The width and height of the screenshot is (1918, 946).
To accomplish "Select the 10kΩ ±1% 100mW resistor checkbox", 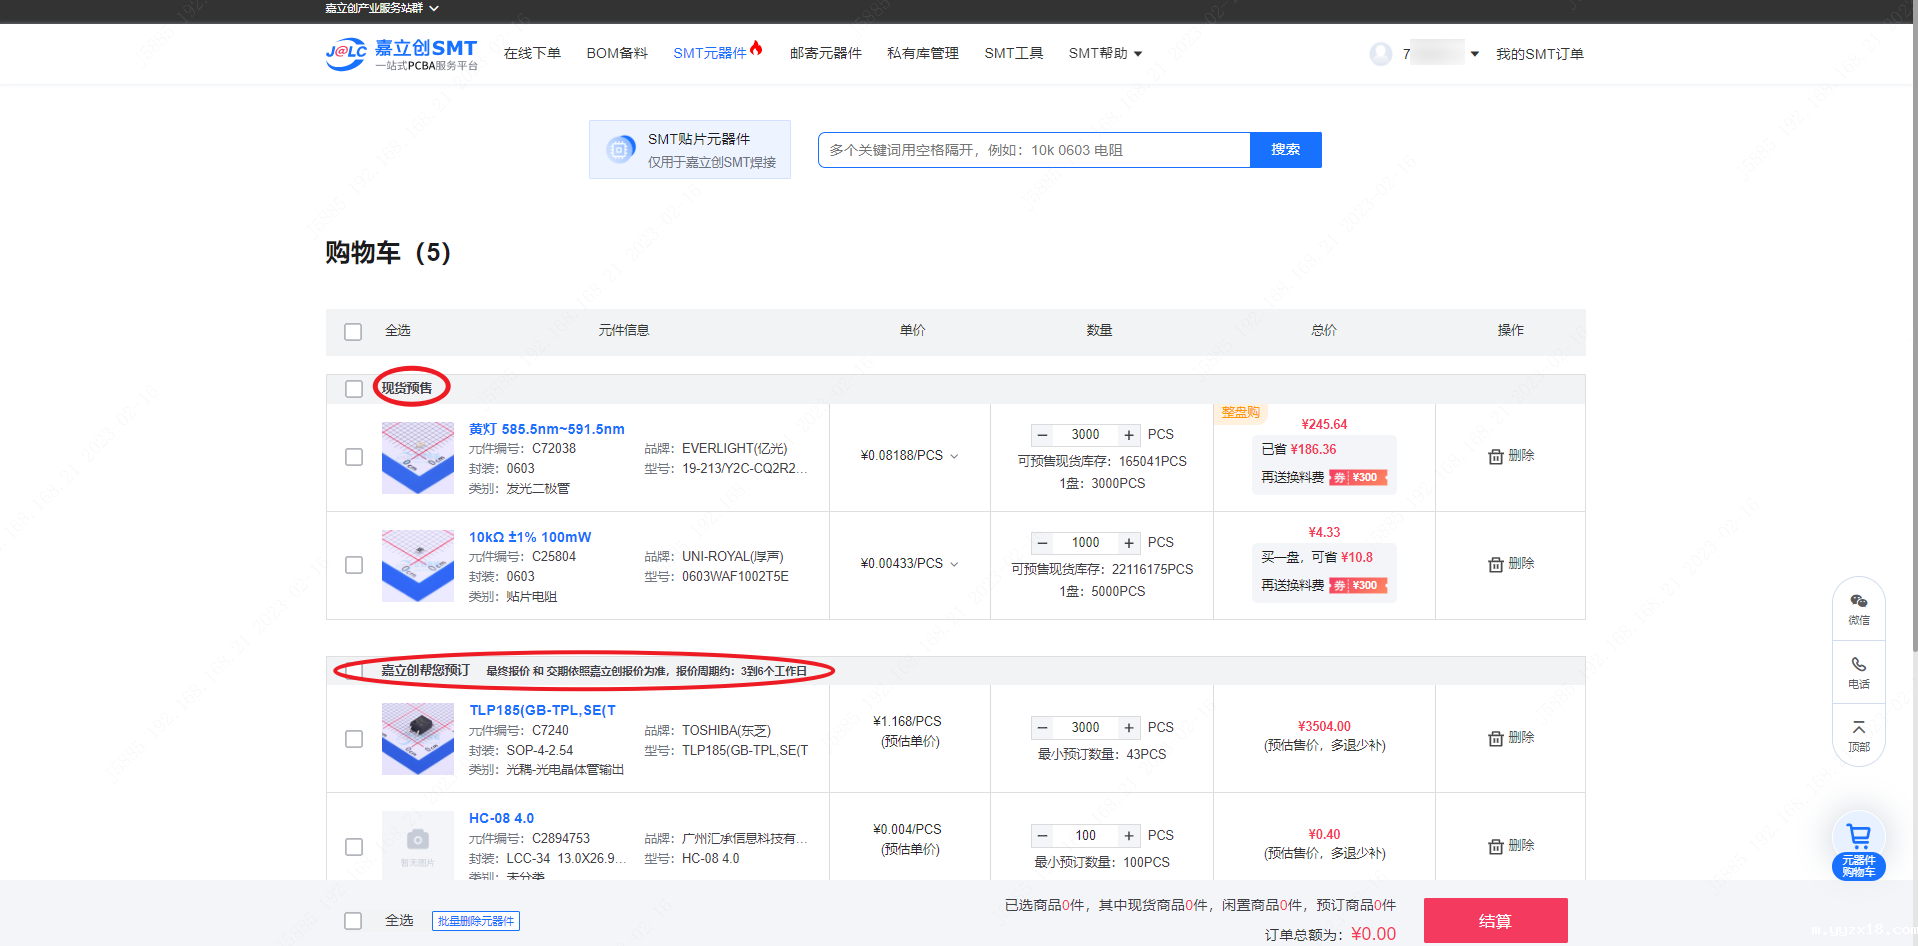I will (354, 565).
